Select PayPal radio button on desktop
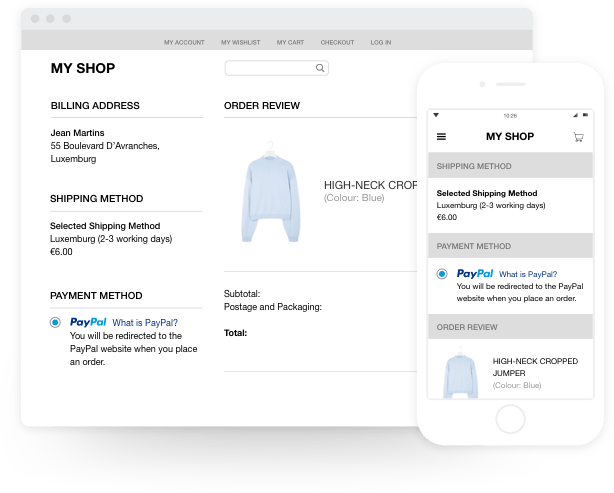614x493 pixels. [54, 323]
